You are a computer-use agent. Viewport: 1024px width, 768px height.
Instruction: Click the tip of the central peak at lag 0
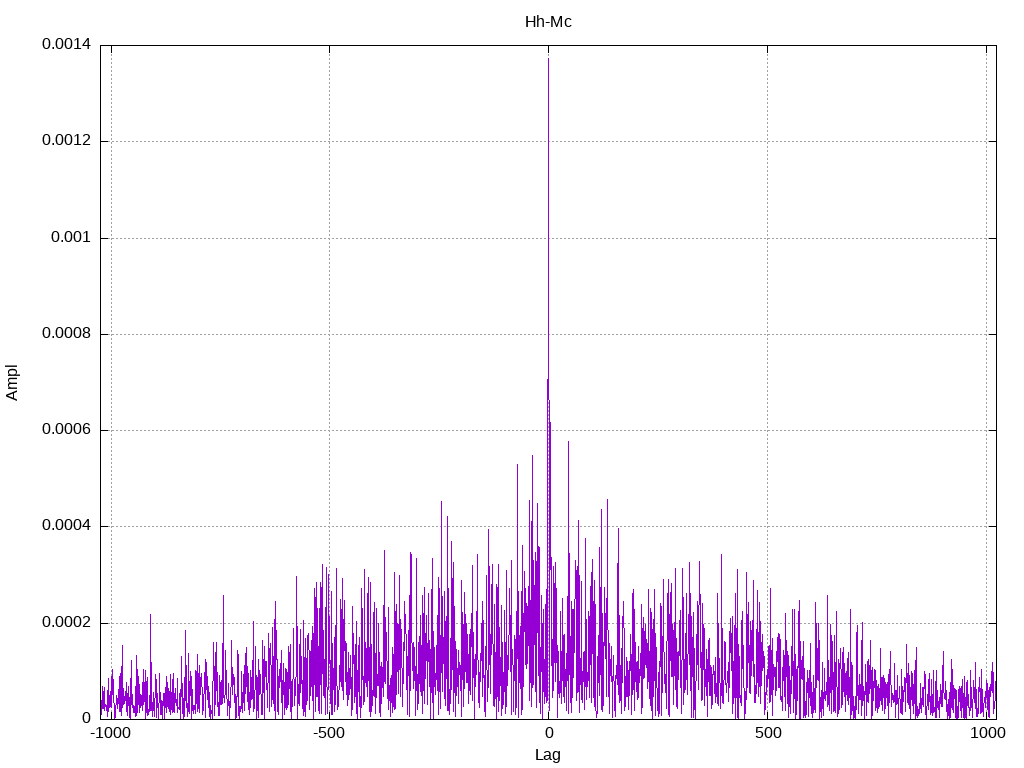tap(548, 59)
